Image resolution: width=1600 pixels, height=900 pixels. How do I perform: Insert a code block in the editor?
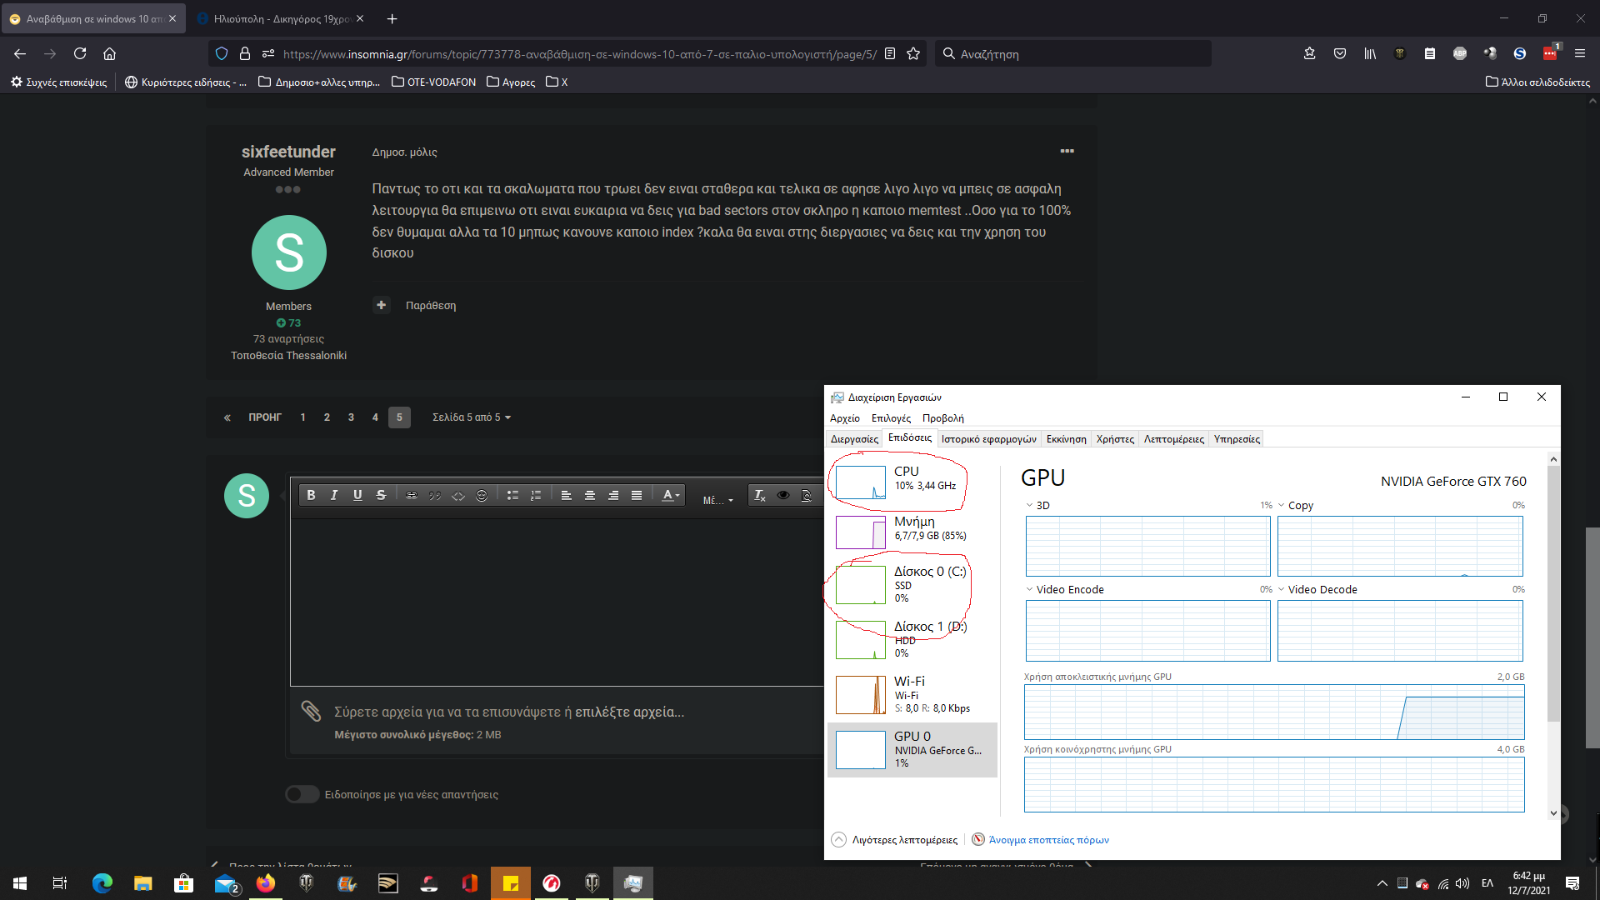458,495
